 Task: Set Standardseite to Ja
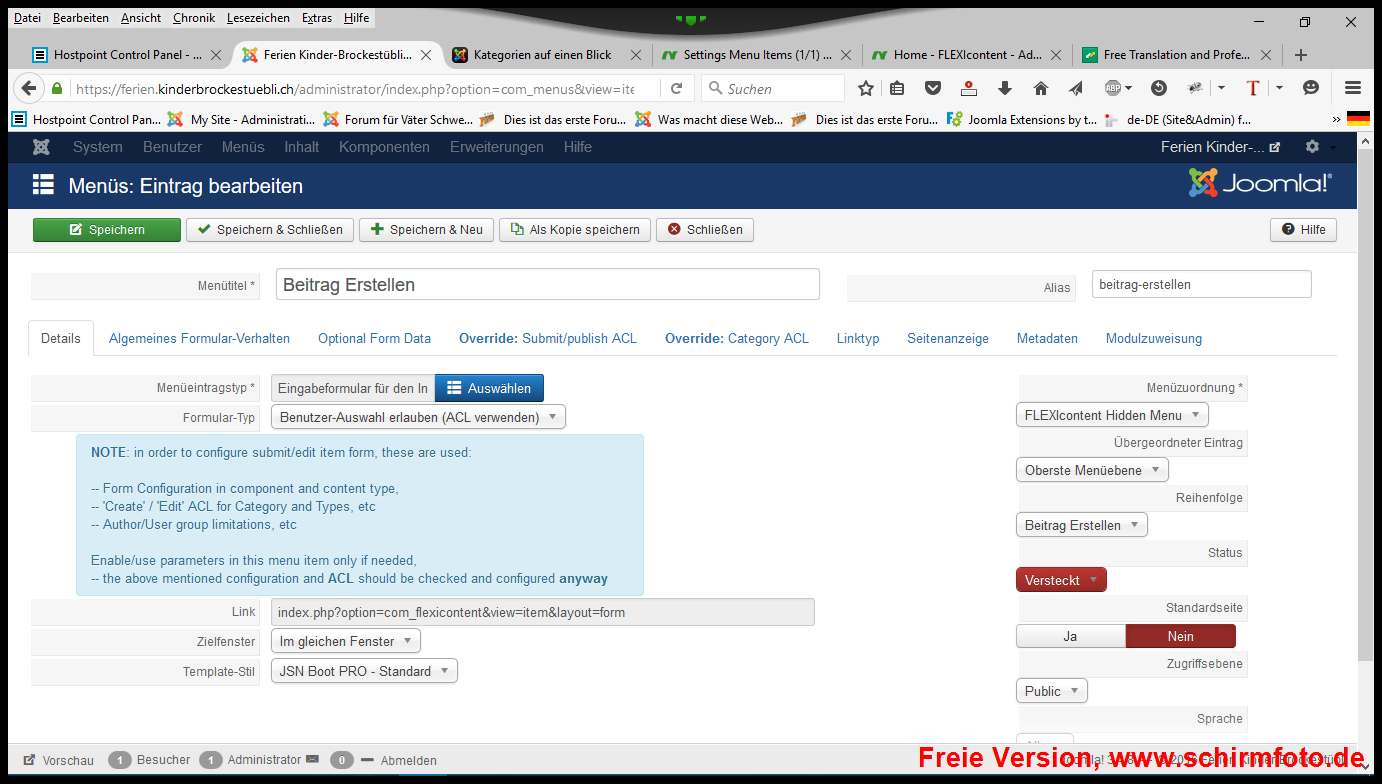coord(1070,636)
